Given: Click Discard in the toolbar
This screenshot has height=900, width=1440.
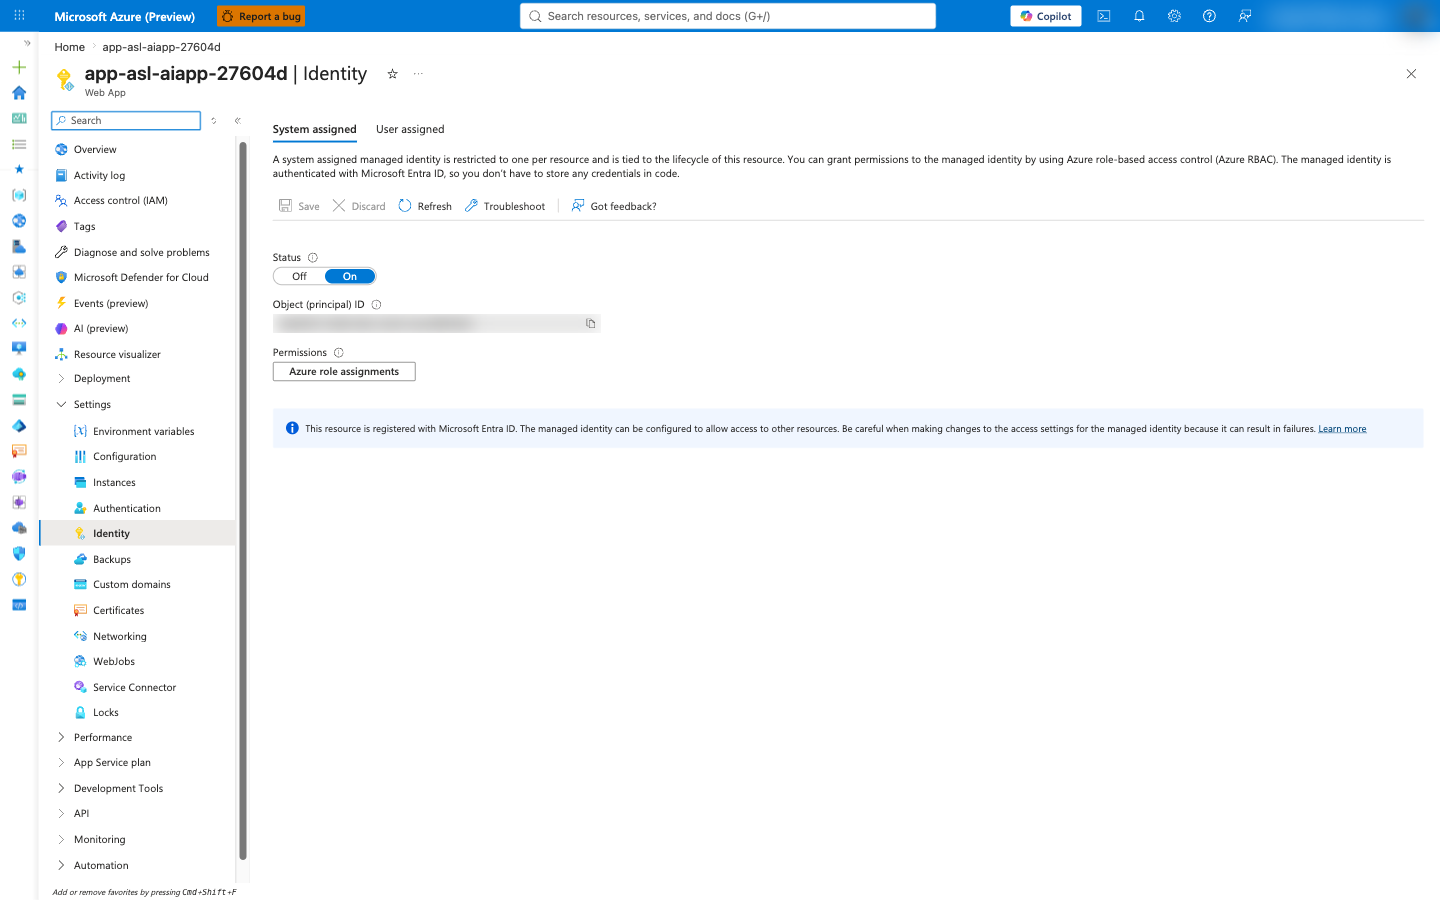Looking at the screenshot, I should coord(359,206).
